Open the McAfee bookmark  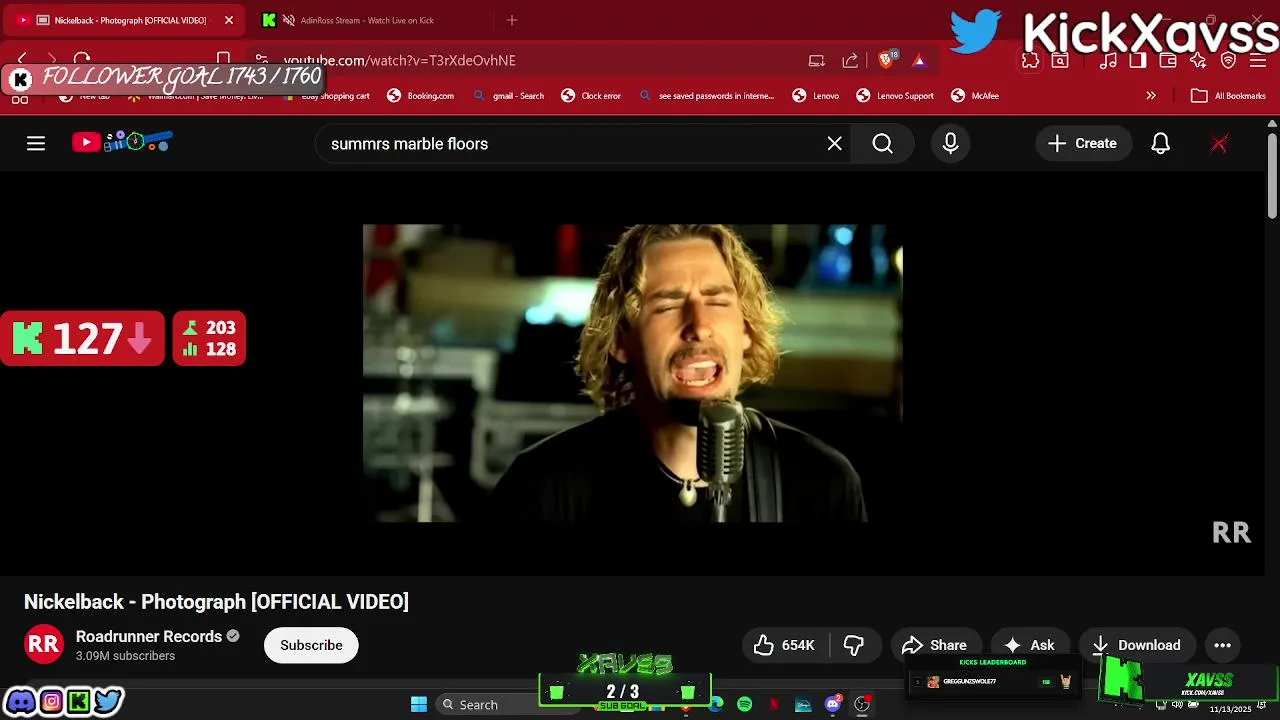975,96
